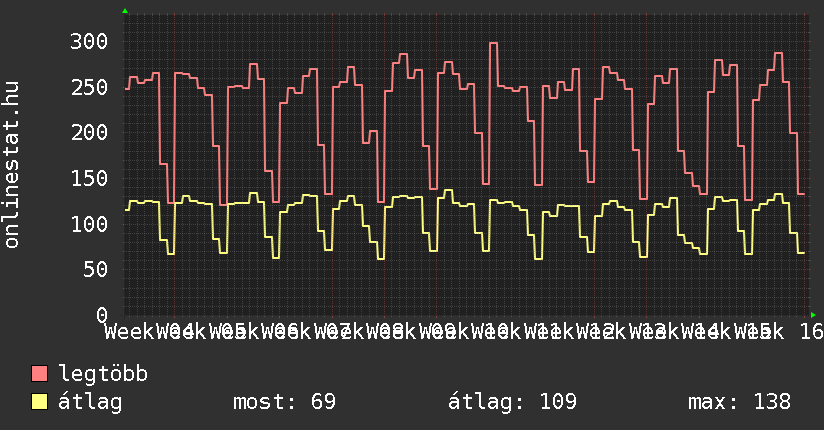The height and width of the screenshot is (430, 824).
Task: Click the 300 y-axis label
Action: (89, 41)
